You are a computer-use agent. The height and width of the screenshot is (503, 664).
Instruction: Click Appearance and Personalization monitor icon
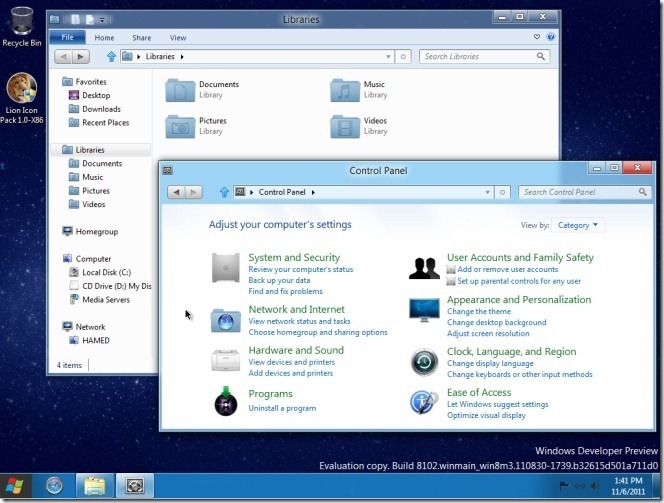click(x=424, y=310)
